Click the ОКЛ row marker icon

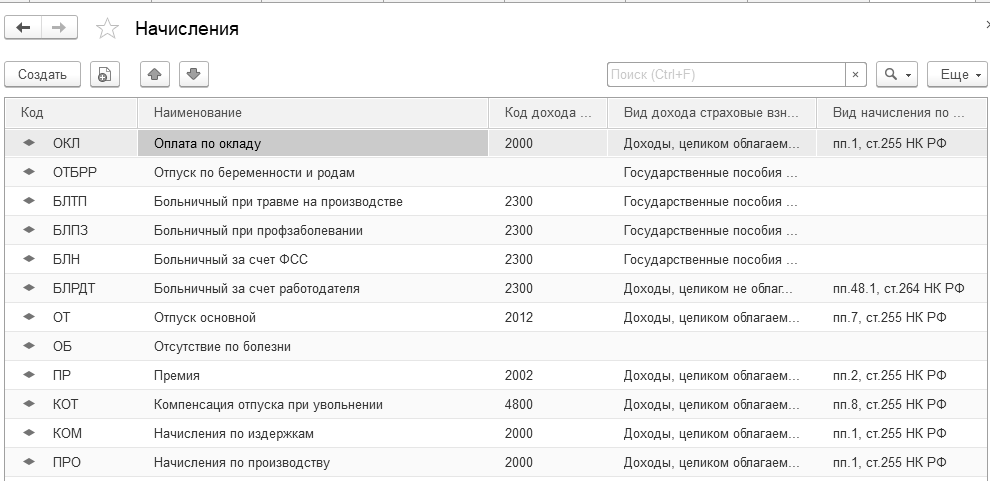pos(29,143)
